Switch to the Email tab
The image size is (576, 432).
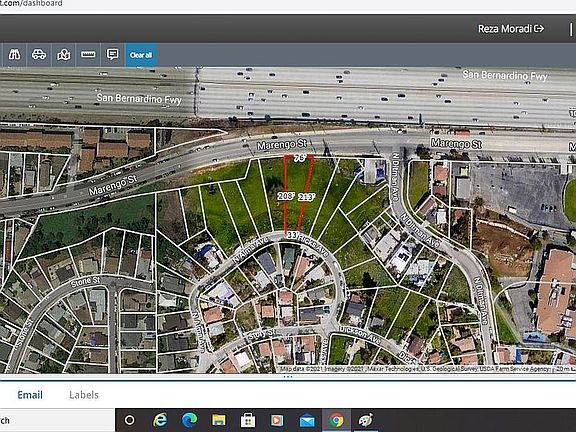(30, 395)
